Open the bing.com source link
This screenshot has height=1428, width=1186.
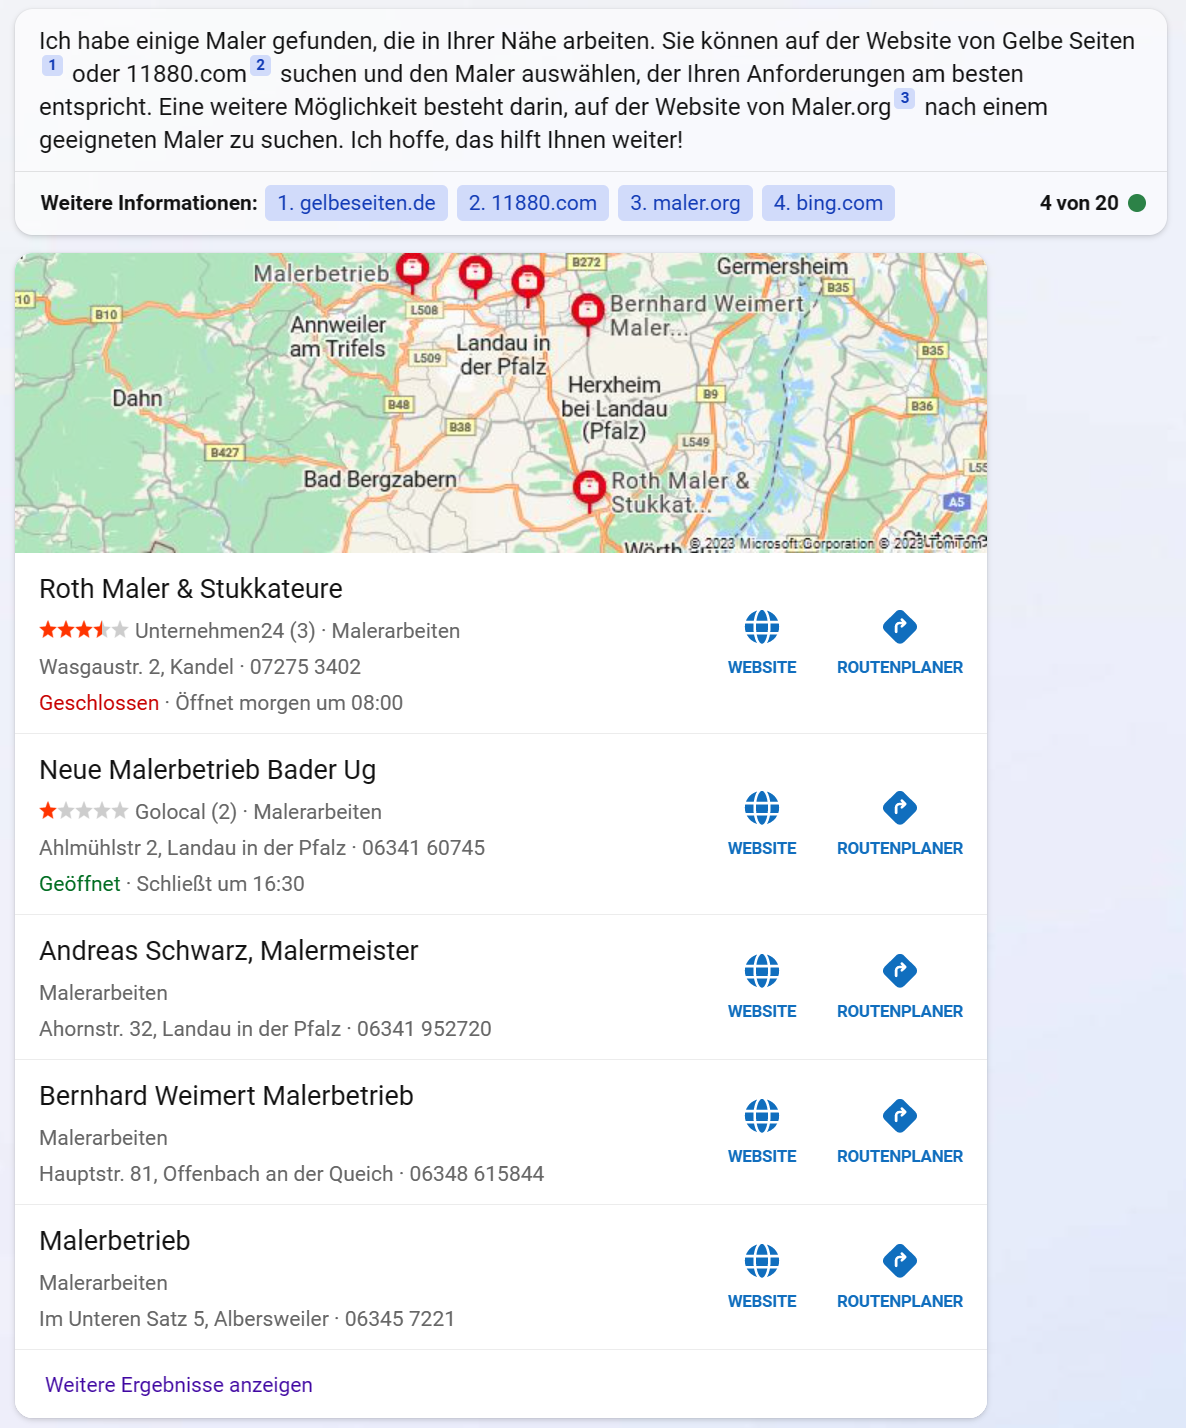(828, 203)
